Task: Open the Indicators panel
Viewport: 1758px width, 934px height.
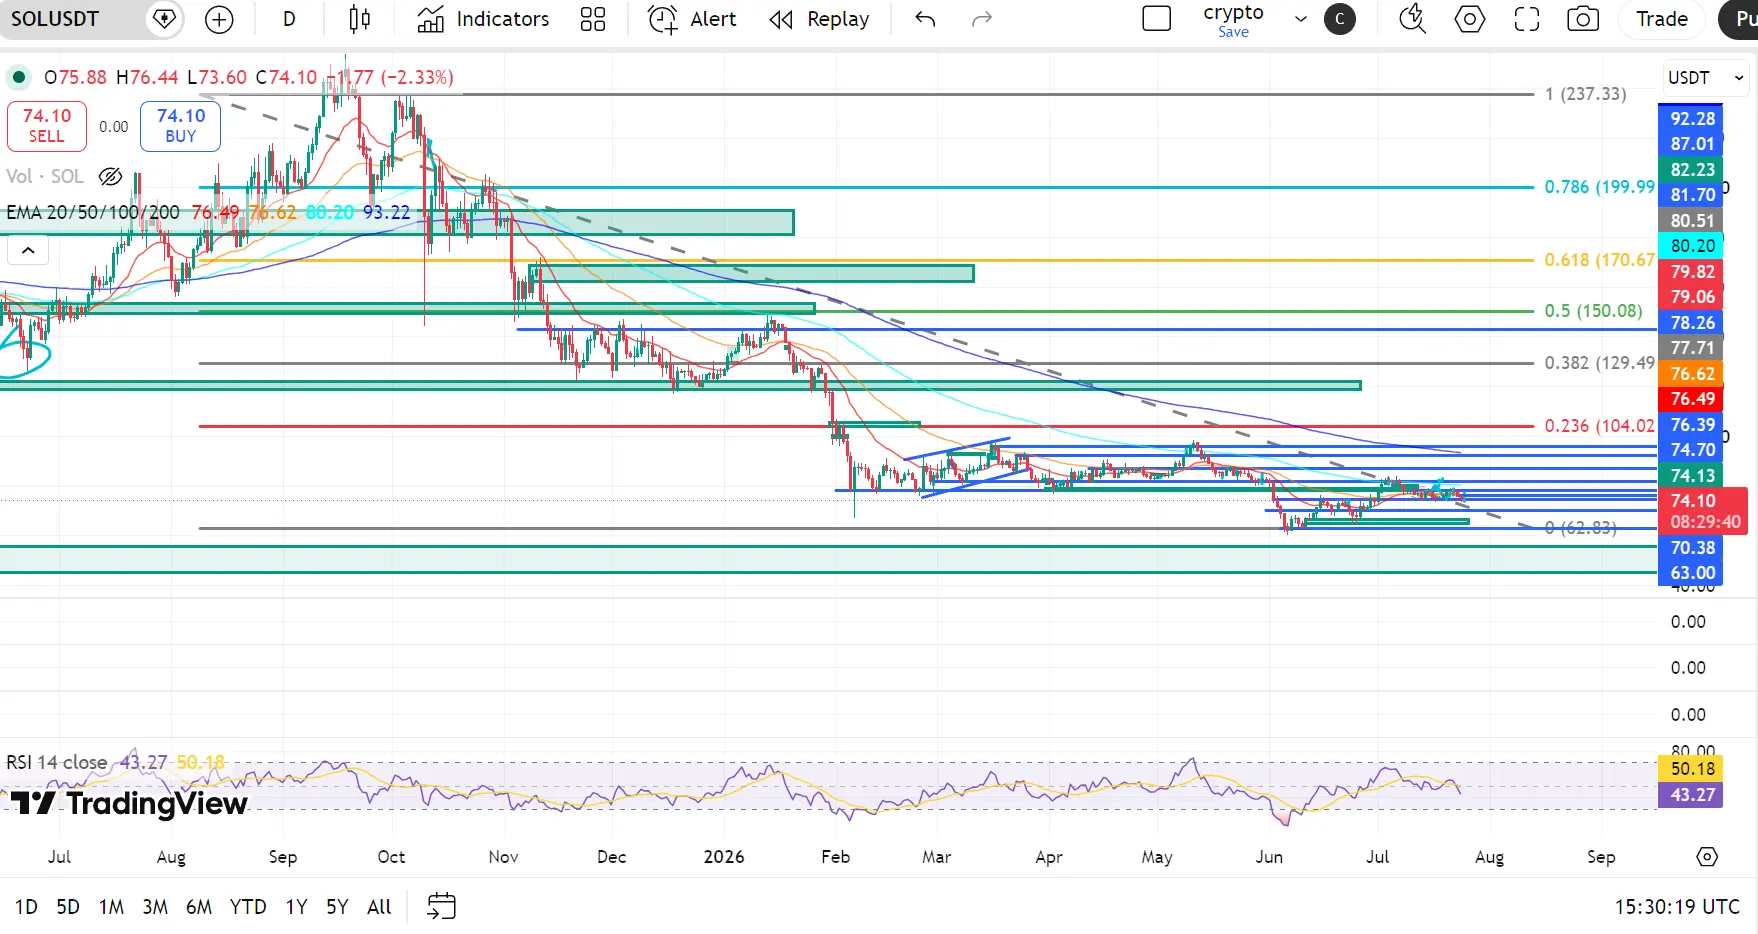Action: [x=484, y=19]
